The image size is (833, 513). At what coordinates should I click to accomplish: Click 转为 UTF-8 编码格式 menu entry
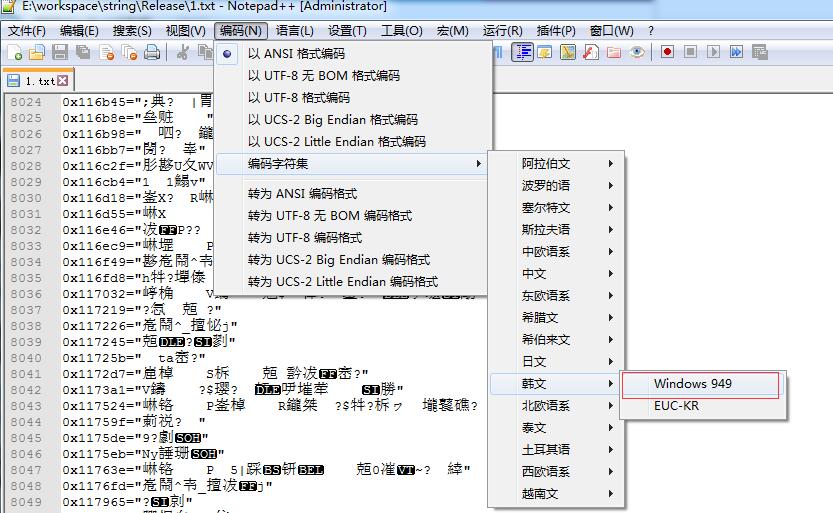304,238
